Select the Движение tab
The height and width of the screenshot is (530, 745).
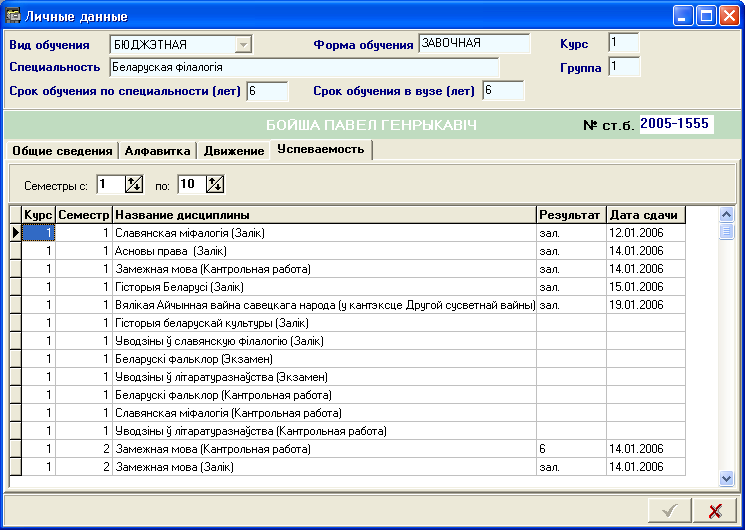click(232, 151)
